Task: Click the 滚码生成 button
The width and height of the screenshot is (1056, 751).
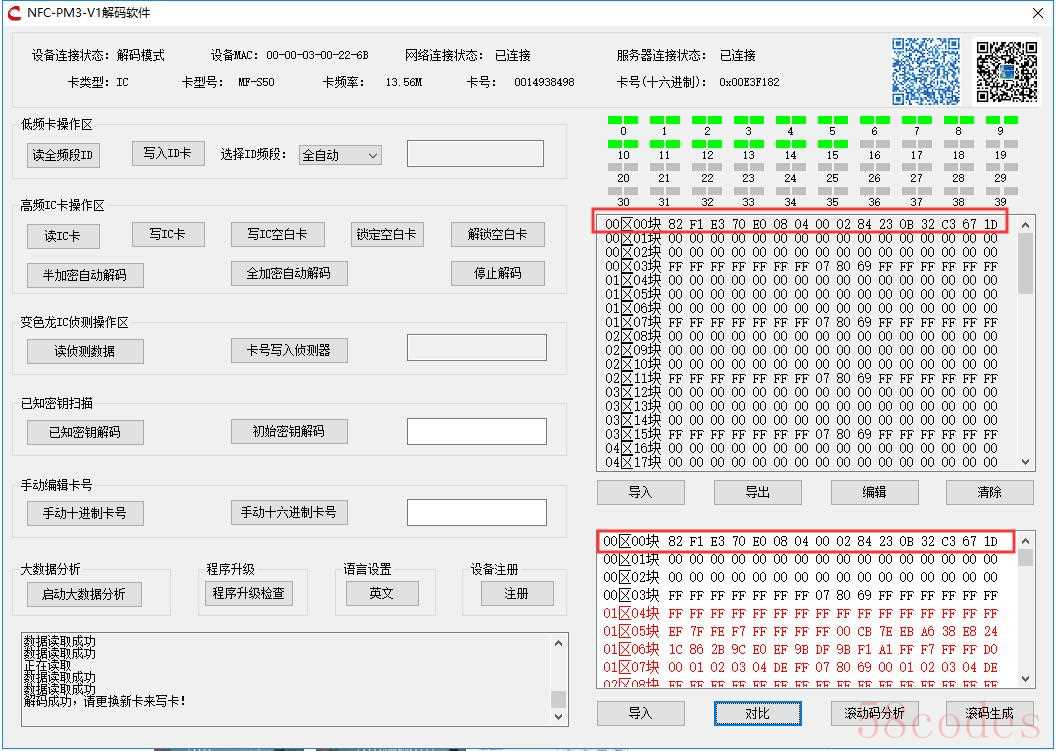Action: point(990,713)
